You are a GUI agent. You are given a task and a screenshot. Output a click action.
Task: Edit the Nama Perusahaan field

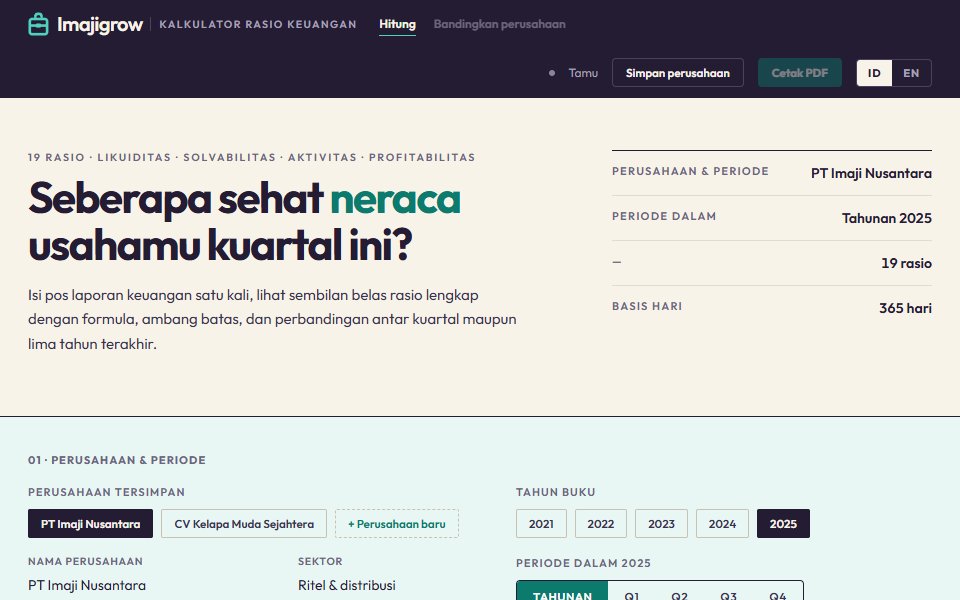[154, 585]
